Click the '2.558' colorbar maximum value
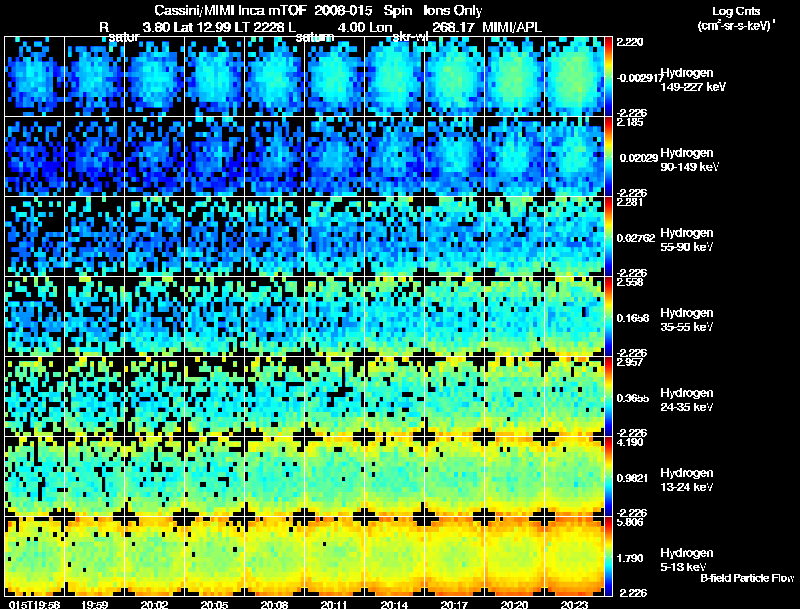 click(630, 282)
